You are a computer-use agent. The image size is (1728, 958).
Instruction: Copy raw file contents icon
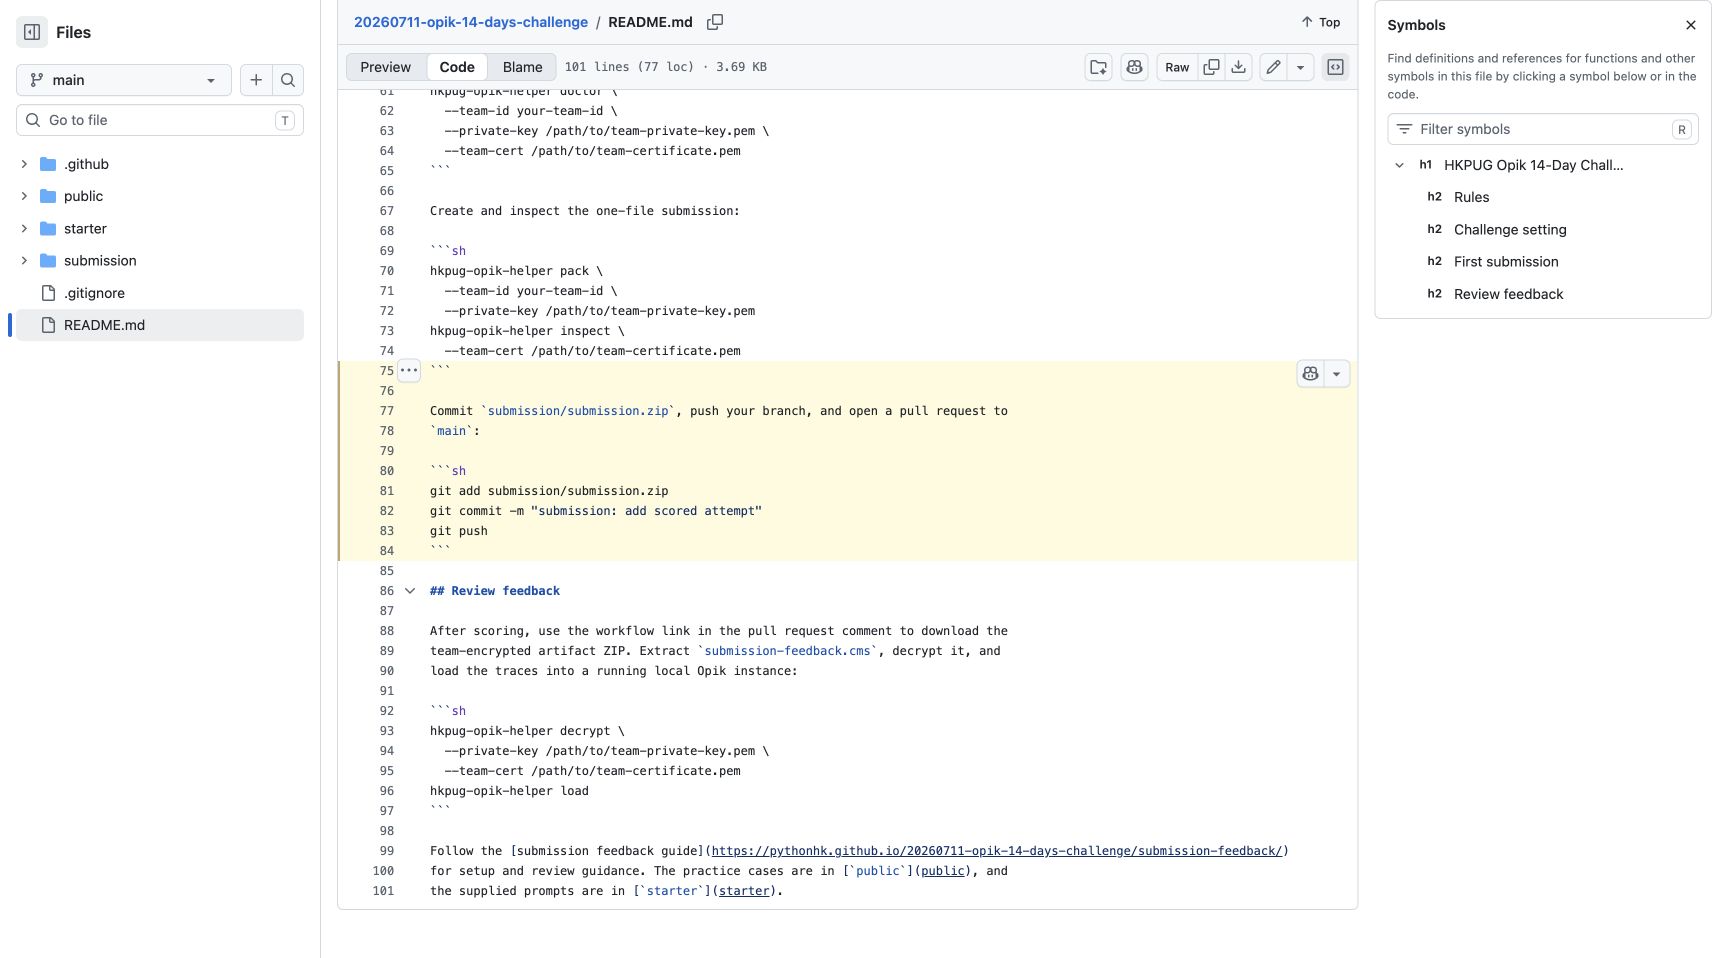coord(1211,67)
